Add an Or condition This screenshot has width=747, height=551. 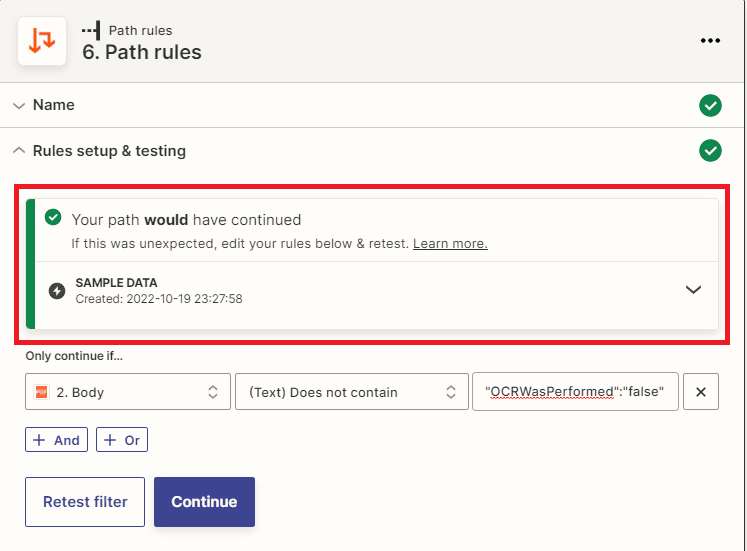coord(122,440)
